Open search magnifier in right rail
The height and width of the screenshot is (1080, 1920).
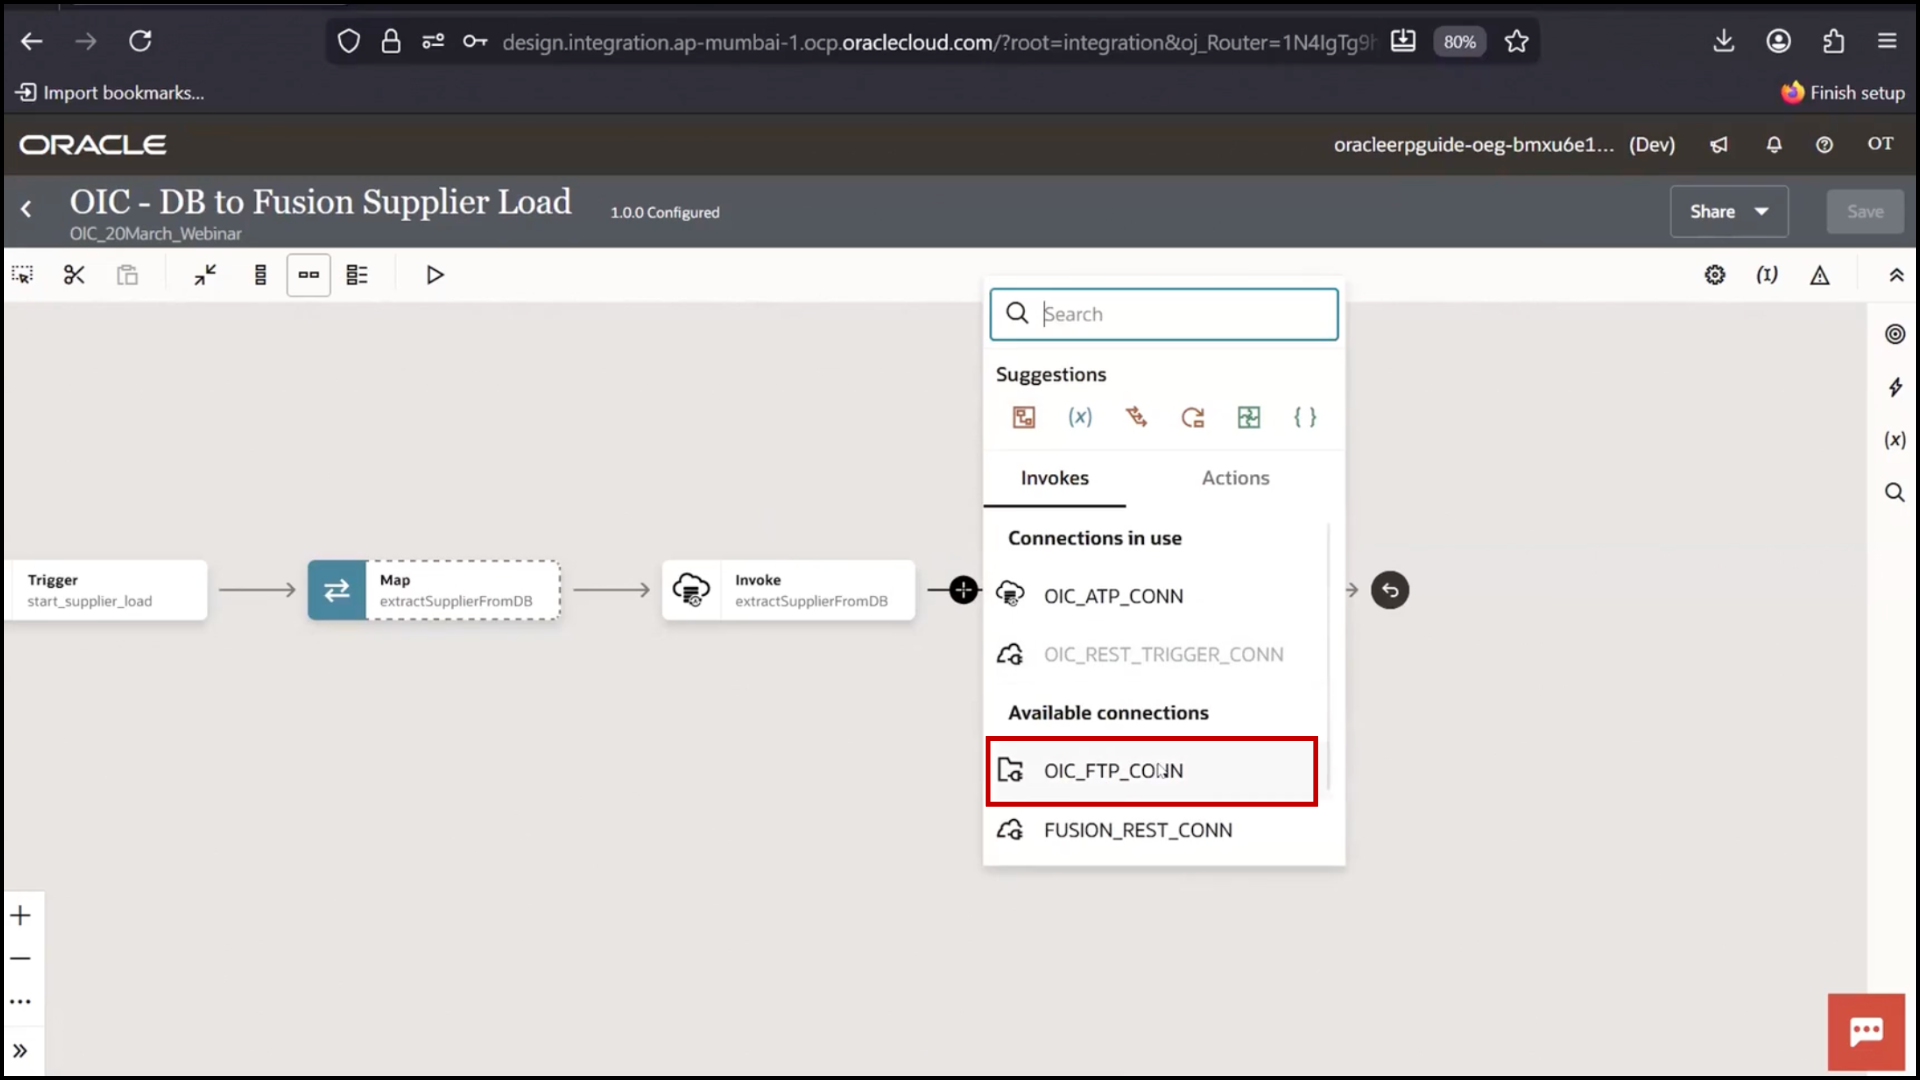1895,492
